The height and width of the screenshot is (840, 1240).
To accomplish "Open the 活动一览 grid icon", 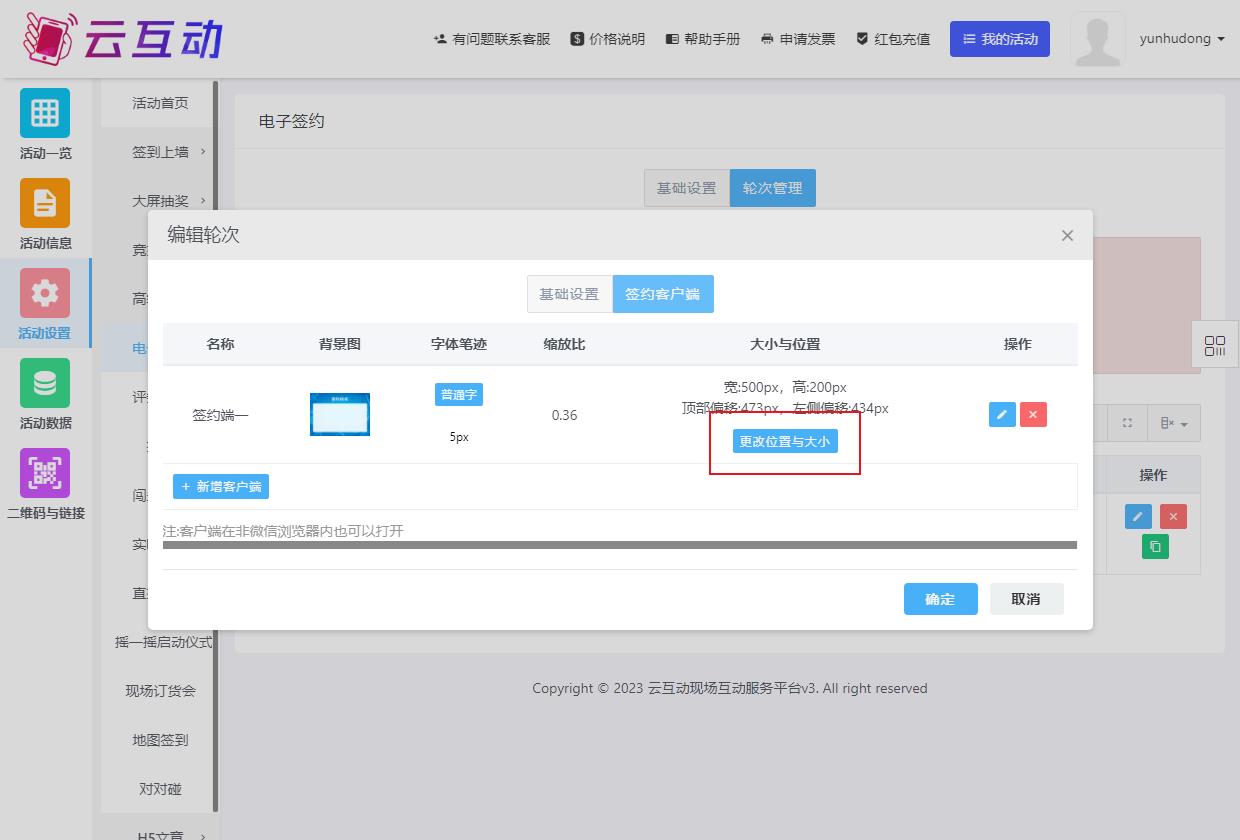I will (x=45, y=113).
